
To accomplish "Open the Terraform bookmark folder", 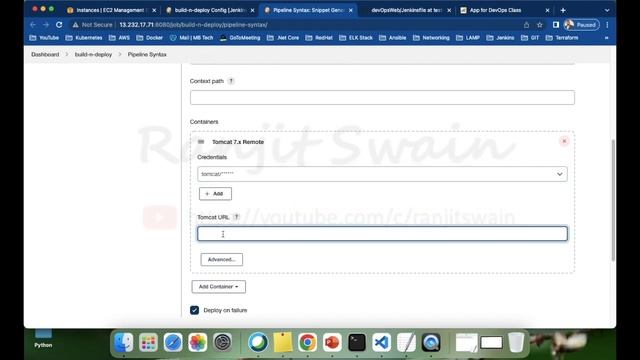I will click(x=562, y=38).
